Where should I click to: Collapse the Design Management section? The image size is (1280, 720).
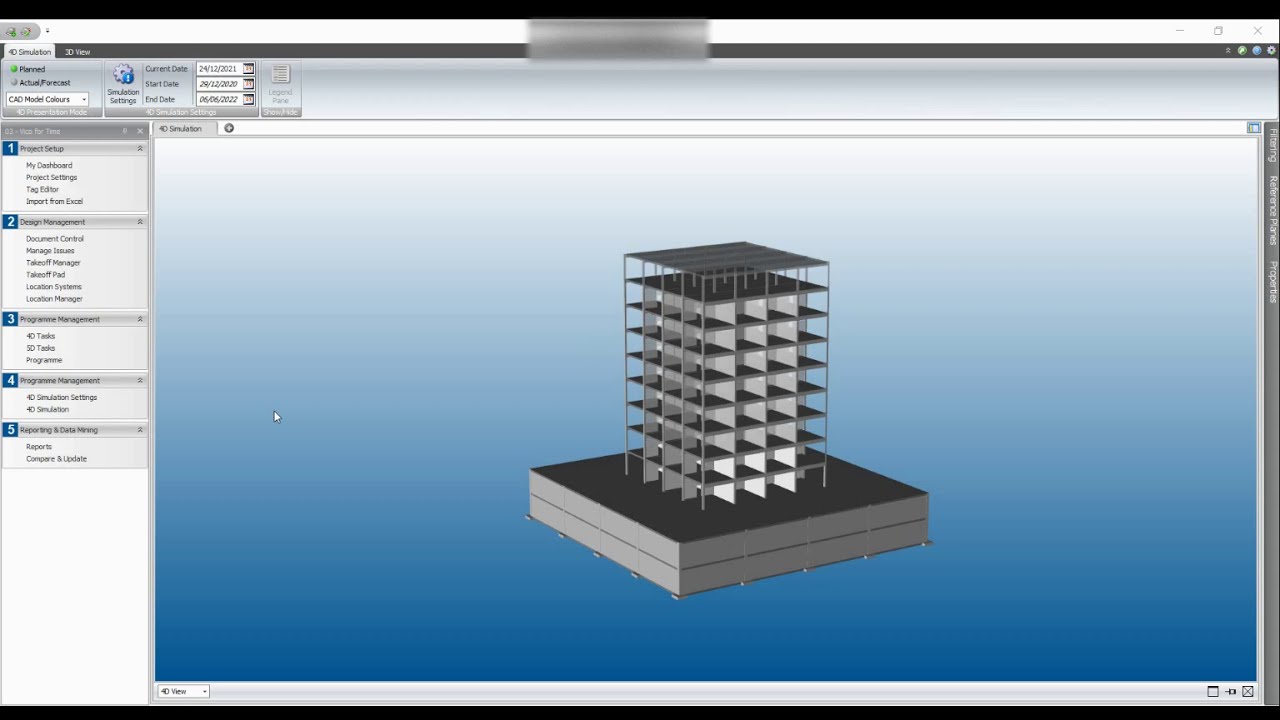pos(140,222)
